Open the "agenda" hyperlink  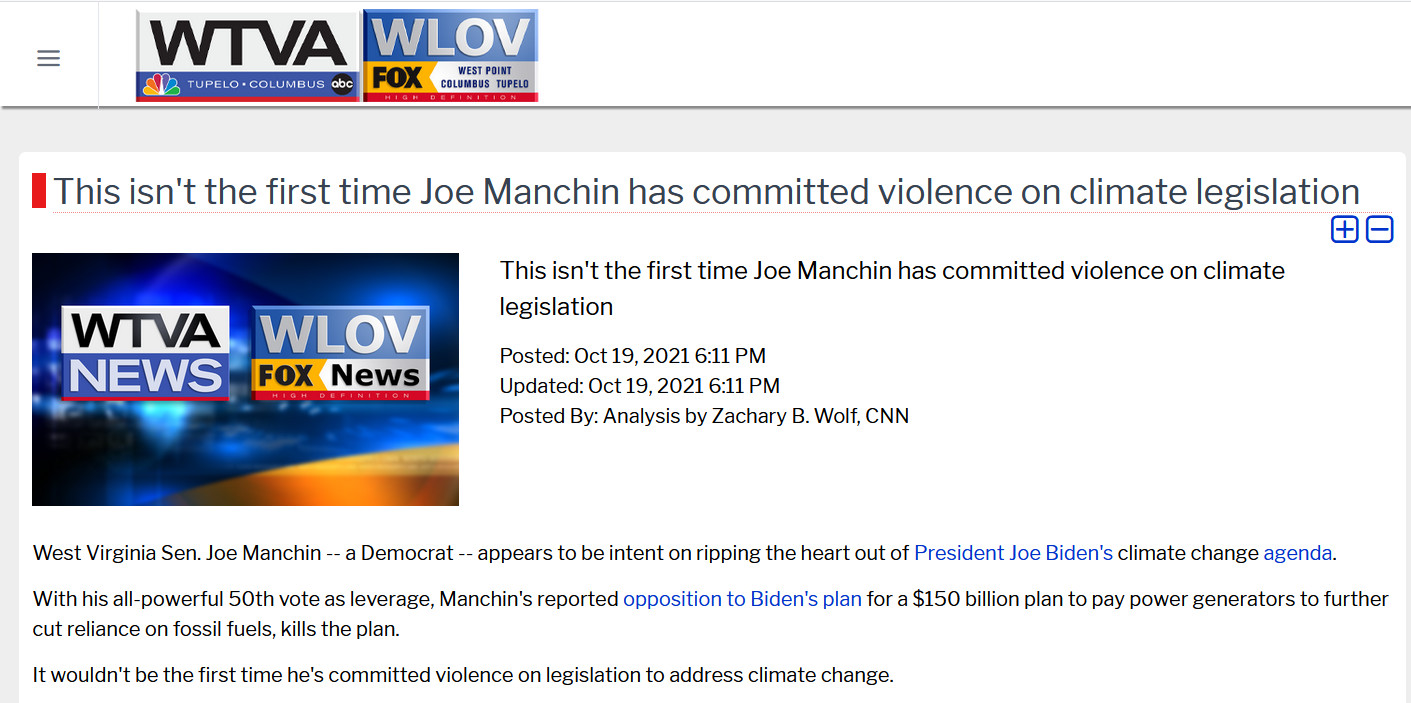(x=1297, y=553)
